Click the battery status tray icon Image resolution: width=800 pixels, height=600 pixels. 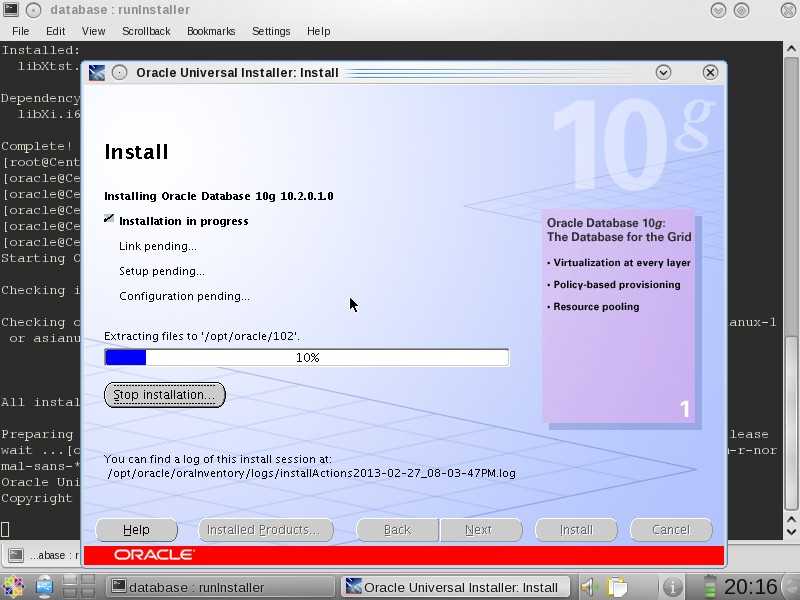(709, 587)
